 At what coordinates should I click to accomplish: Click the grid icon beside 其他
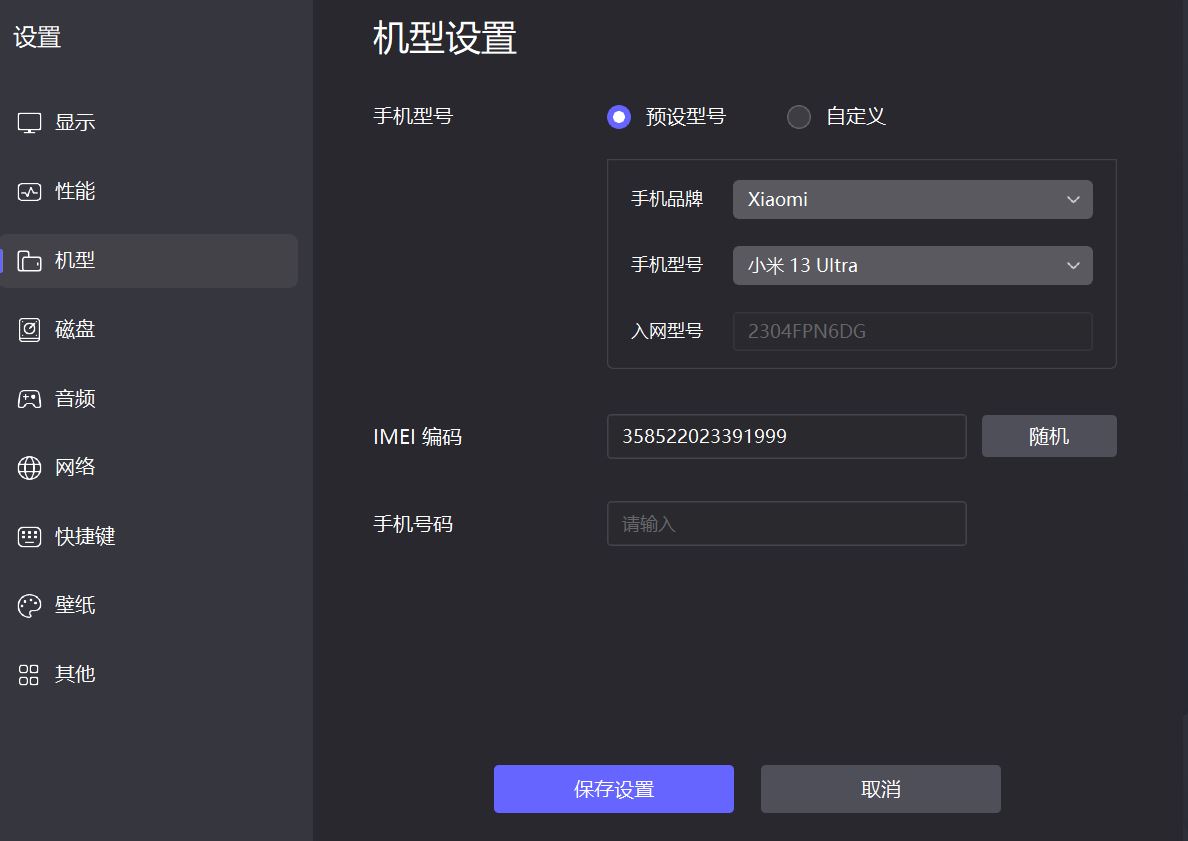(30, 674)
